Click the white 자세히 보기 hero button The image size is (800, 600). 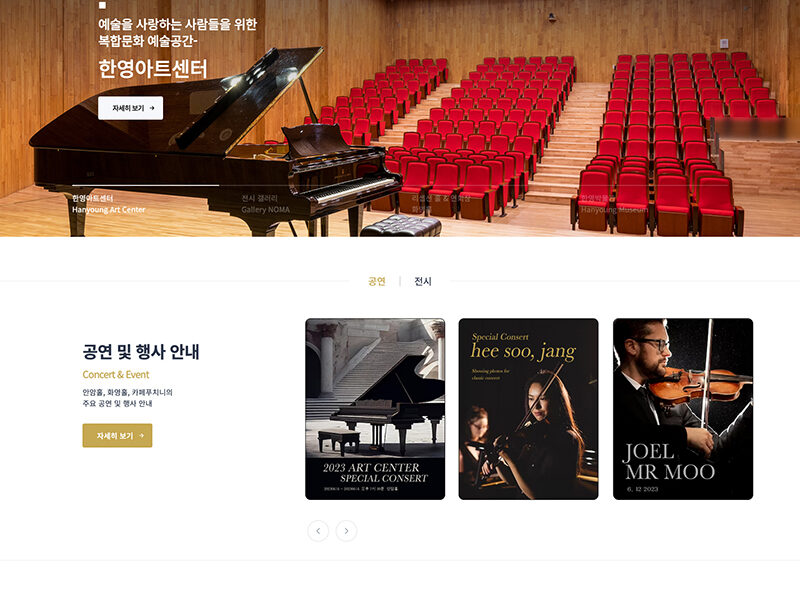(x=131, y=108)
